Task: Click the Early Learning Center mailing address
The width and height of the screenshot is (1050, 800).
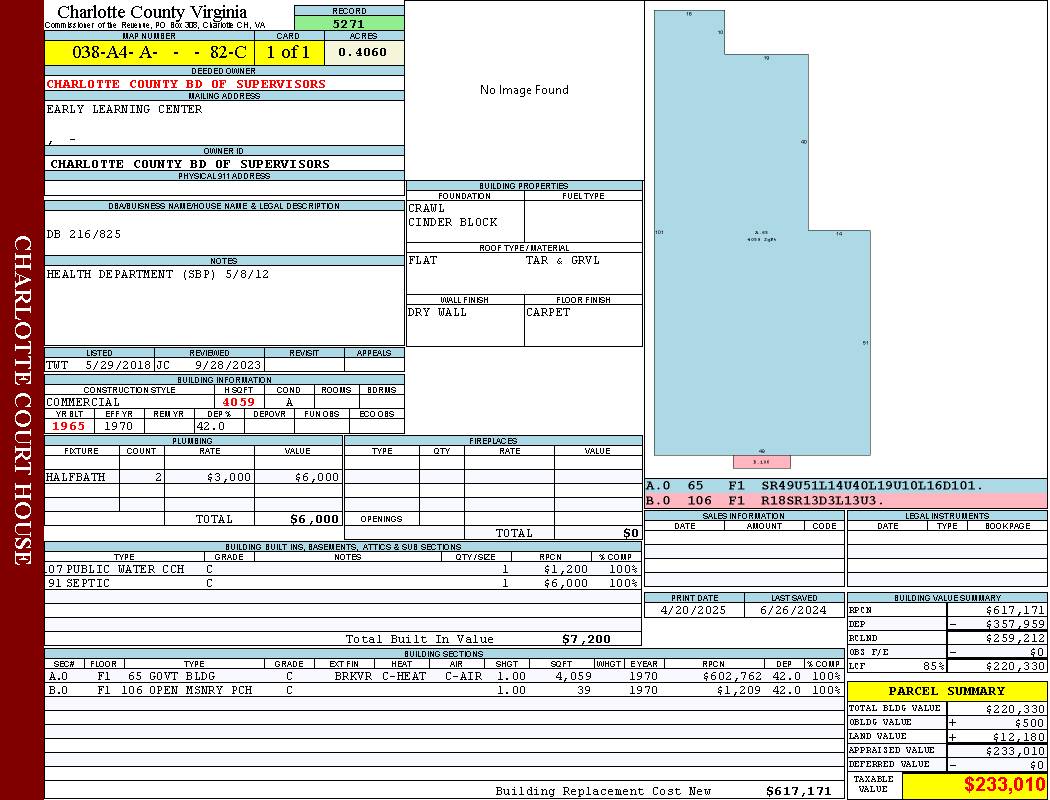Action: [124, 109]
